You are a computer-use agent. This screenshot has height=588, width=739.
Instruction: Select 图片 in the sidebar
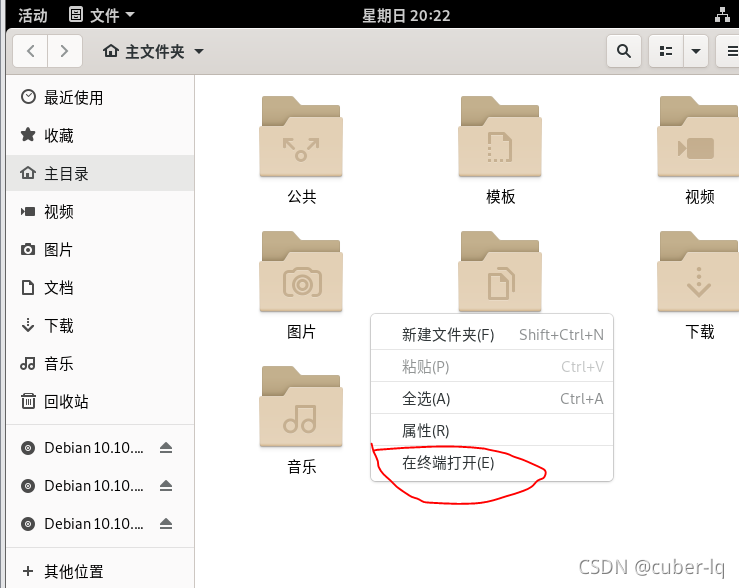coord(100,250)
